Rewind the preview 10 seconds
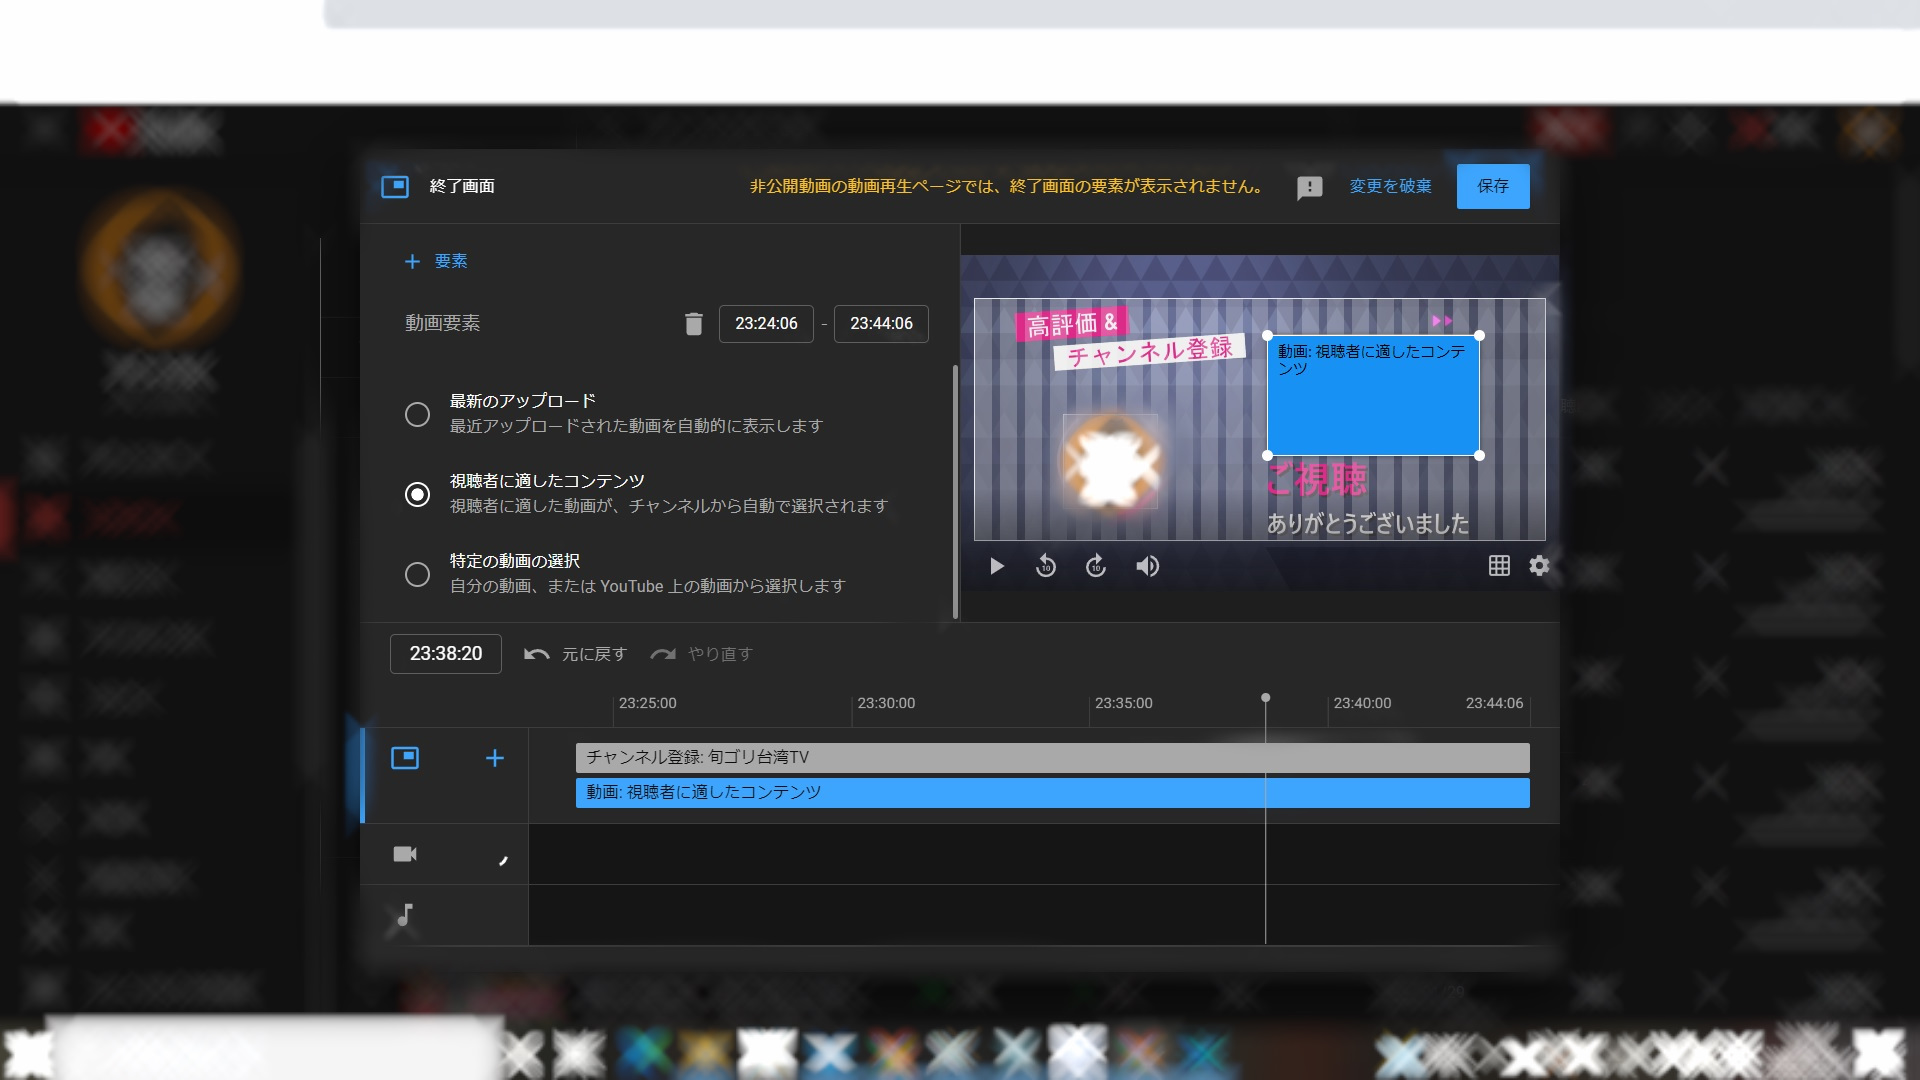The width and height of the screenshot is (1920, 1080). (x=1046, y=566)
